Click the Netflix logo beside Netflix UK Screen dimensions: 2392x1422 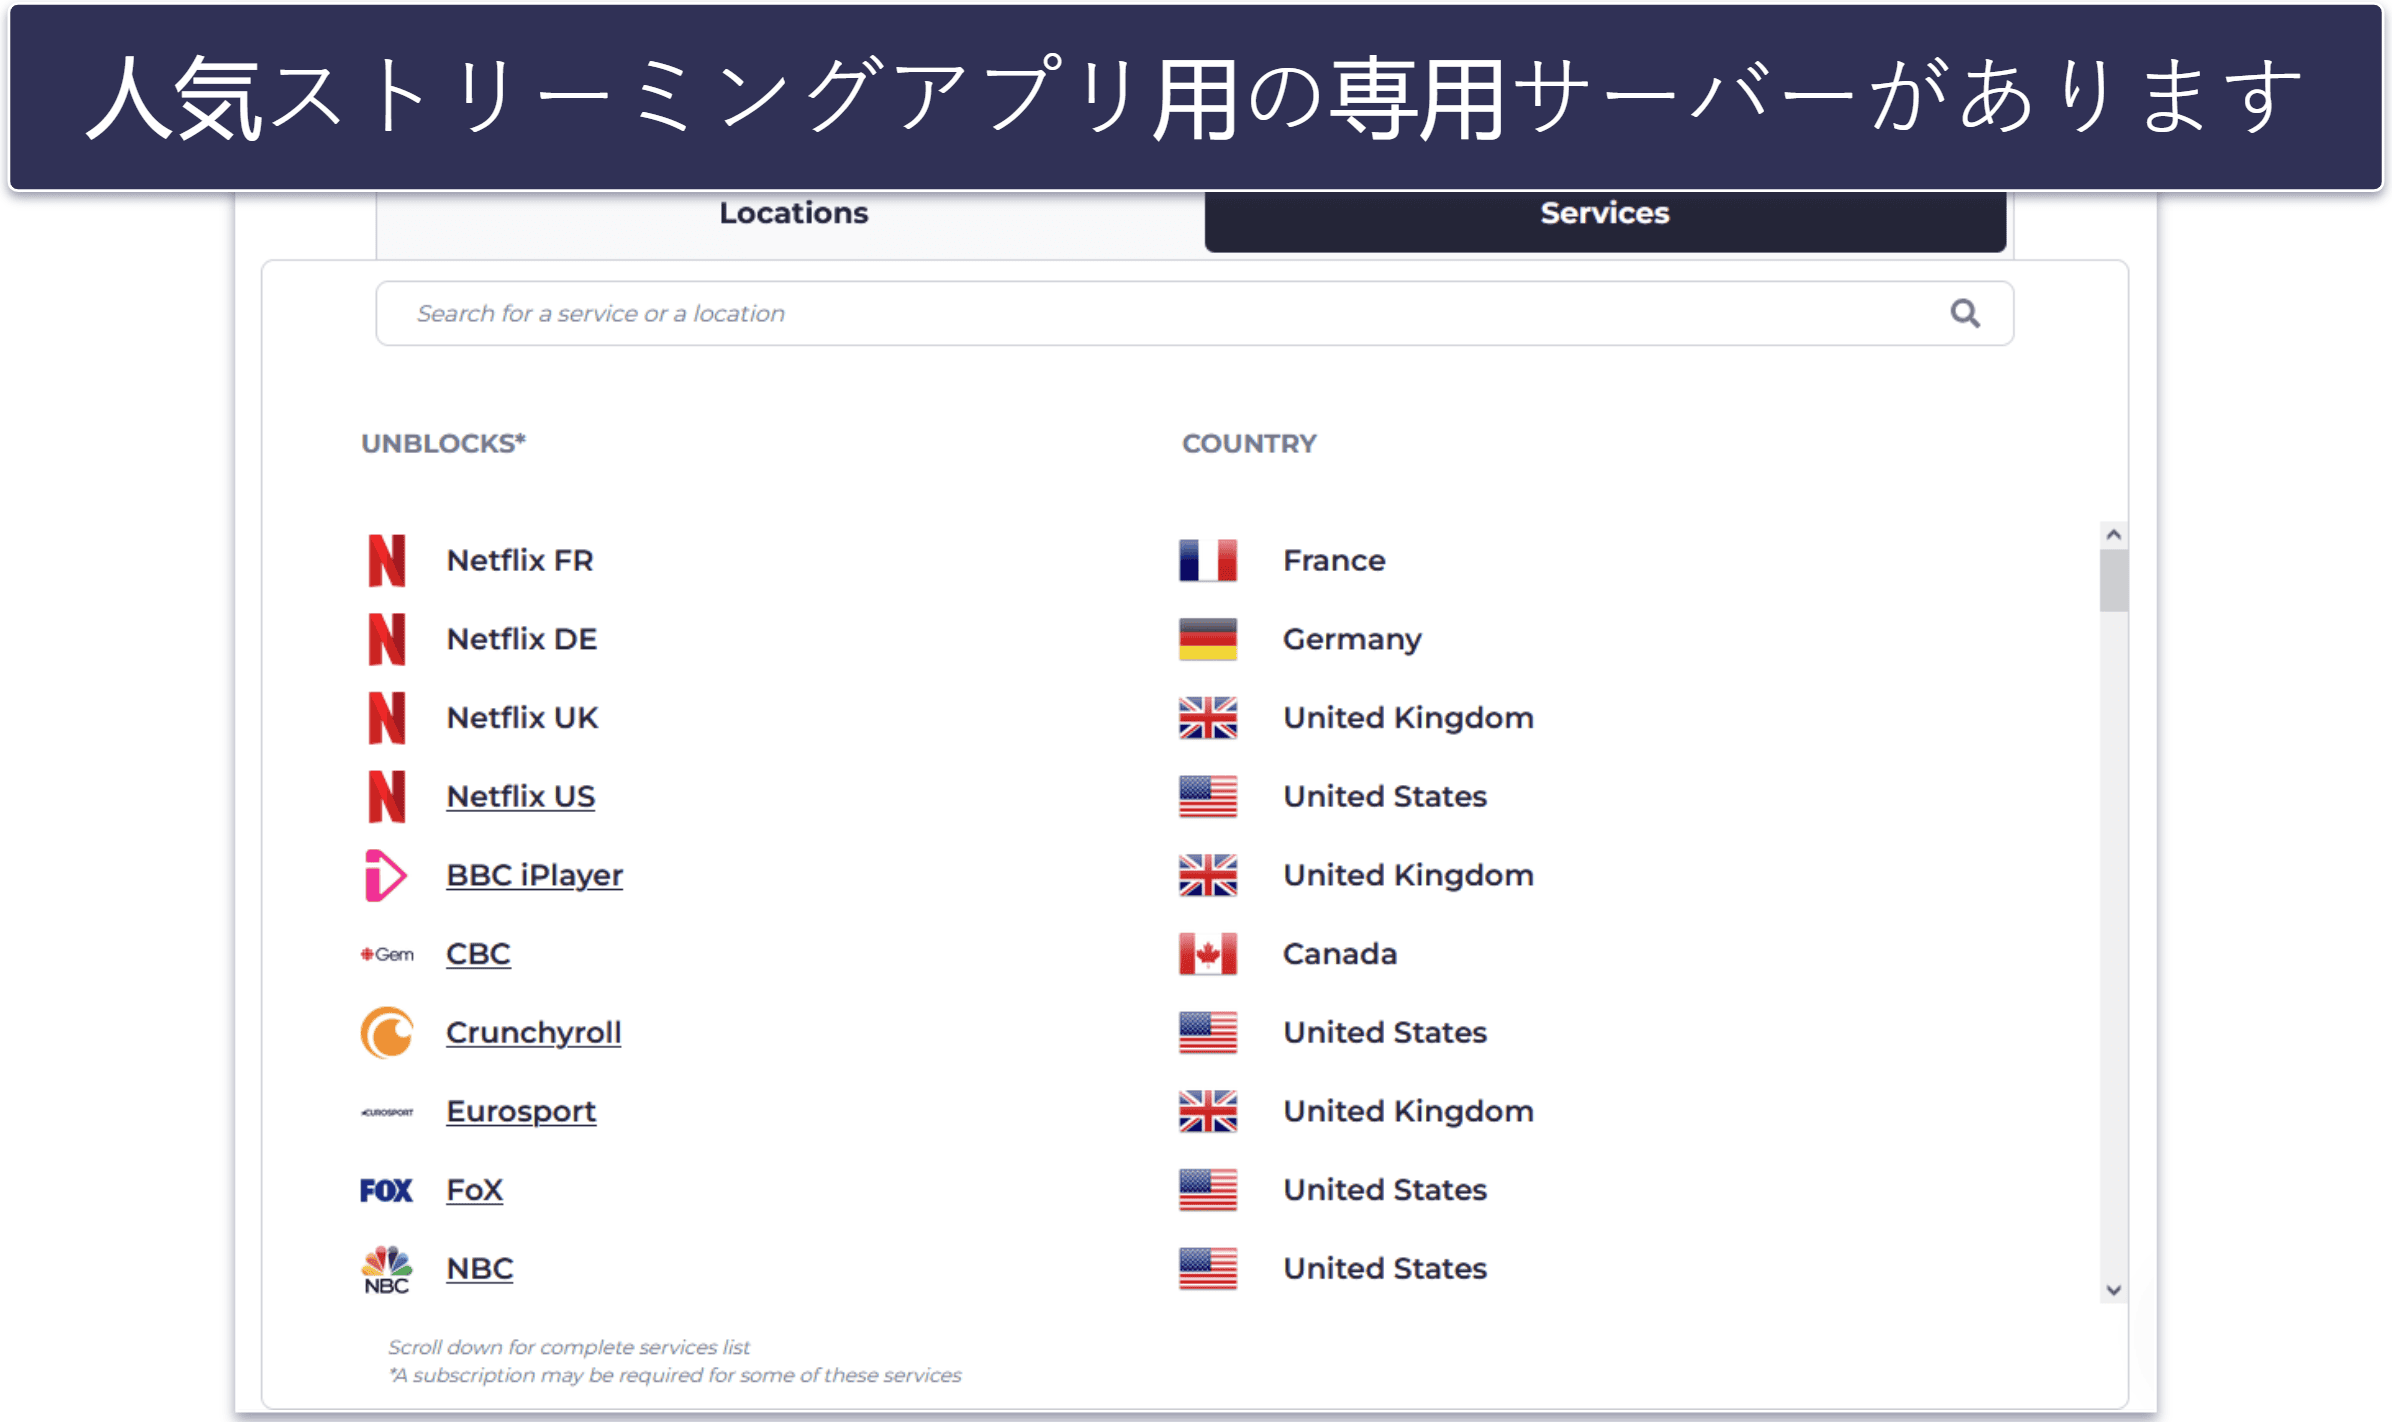[x=386, y=718]
